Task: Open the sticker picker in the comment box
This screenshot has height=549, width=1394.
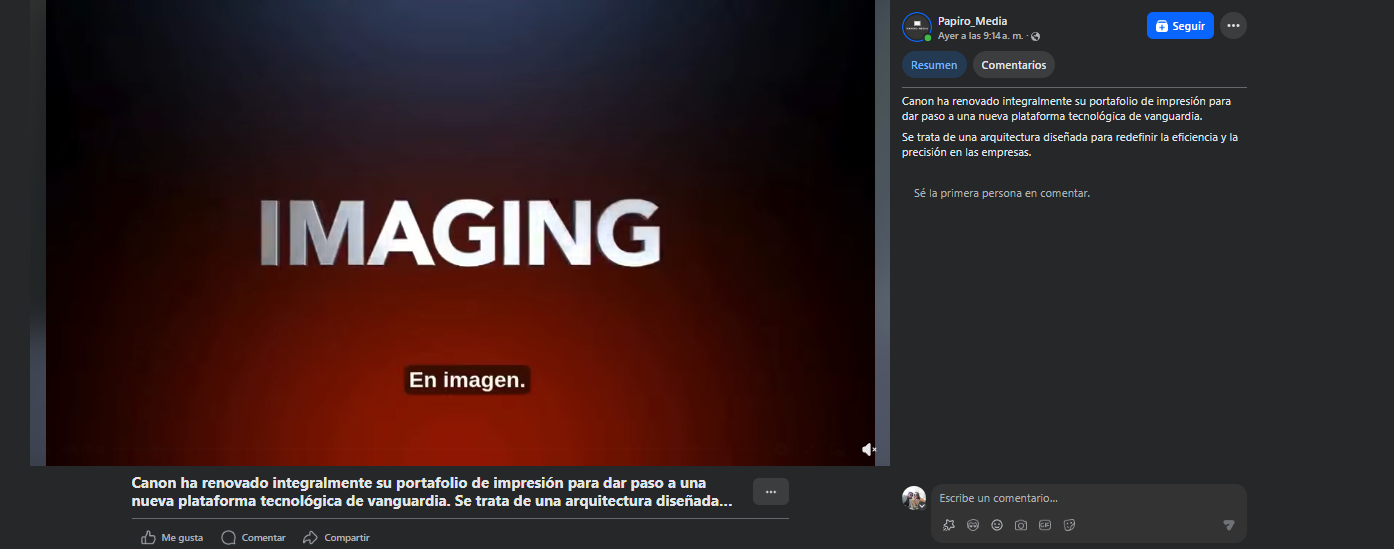Action: pos(1069,525)
